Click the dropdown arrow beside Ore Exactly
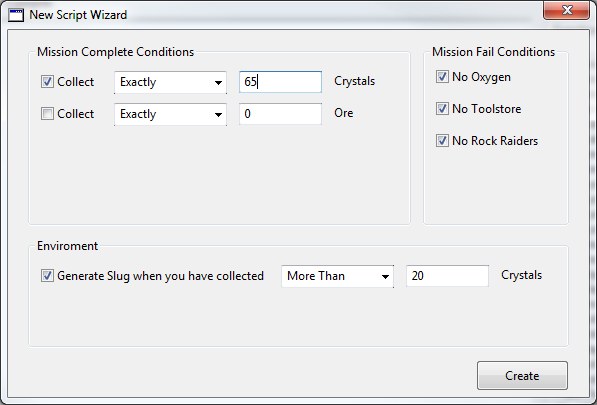This screenshot has height=405, width=597. click(218, 115)
